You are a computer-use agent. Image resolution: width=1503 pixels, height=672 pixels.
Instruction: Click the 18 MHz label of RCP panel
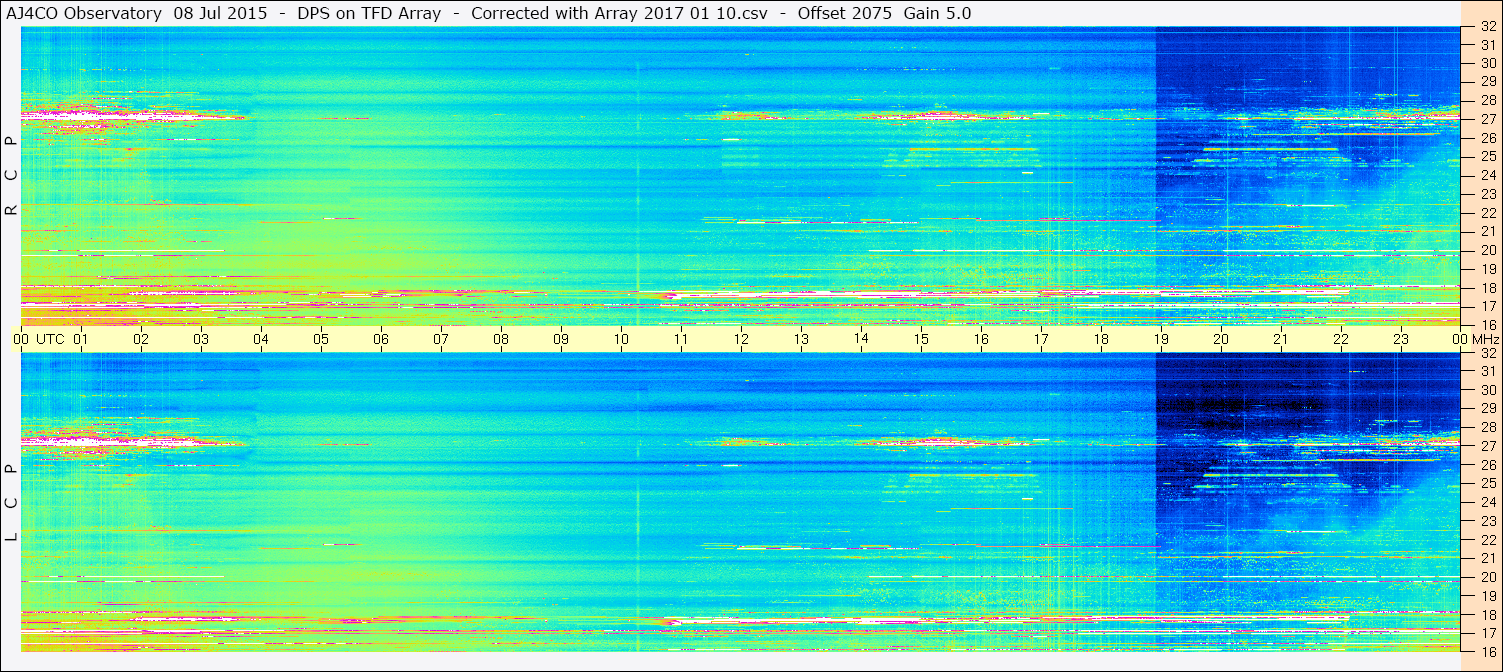[1488, 288]
